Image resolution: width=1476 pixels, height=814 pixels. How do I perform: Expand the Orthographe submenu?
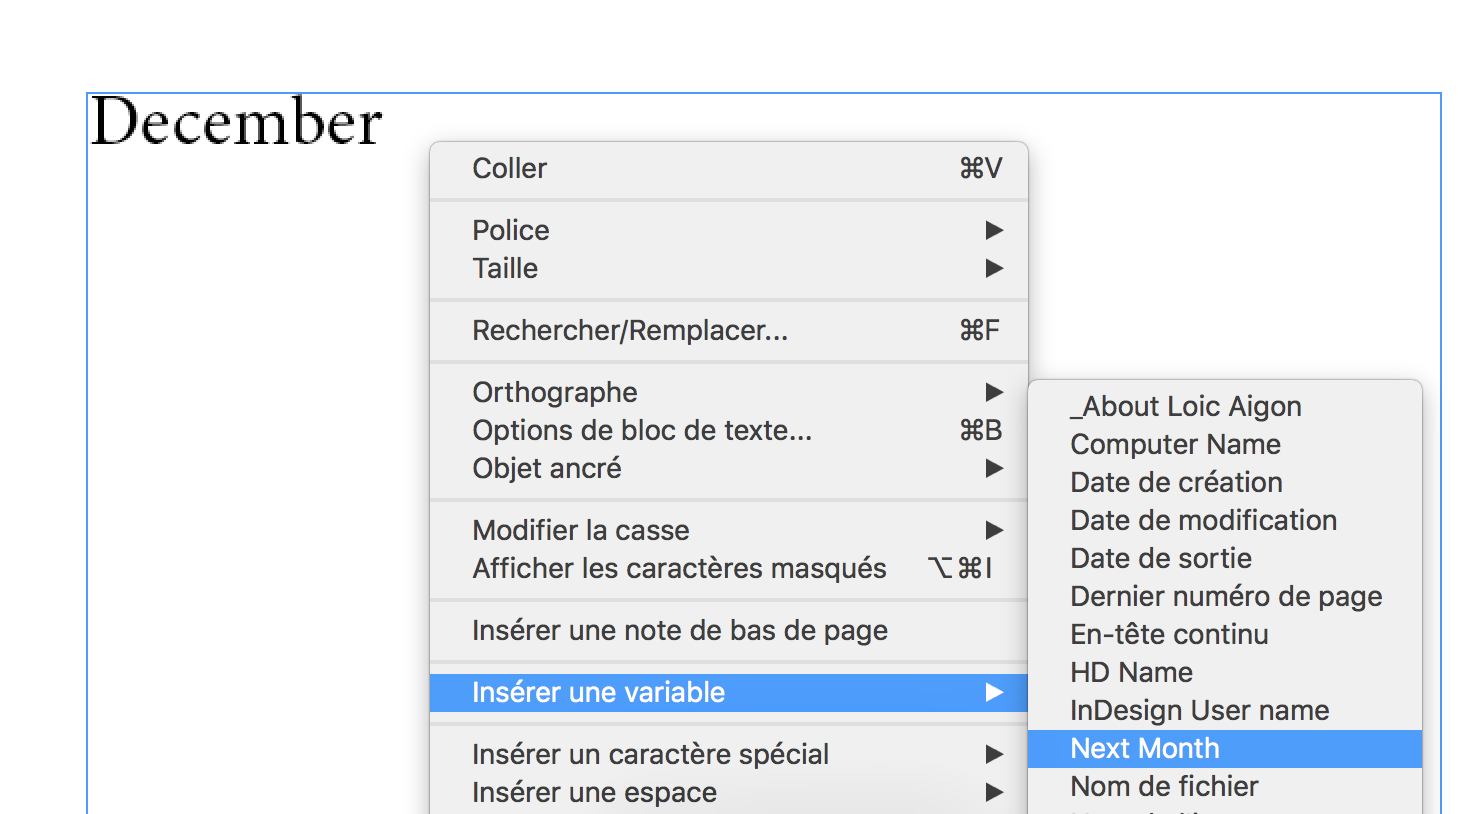pos(555,392)
